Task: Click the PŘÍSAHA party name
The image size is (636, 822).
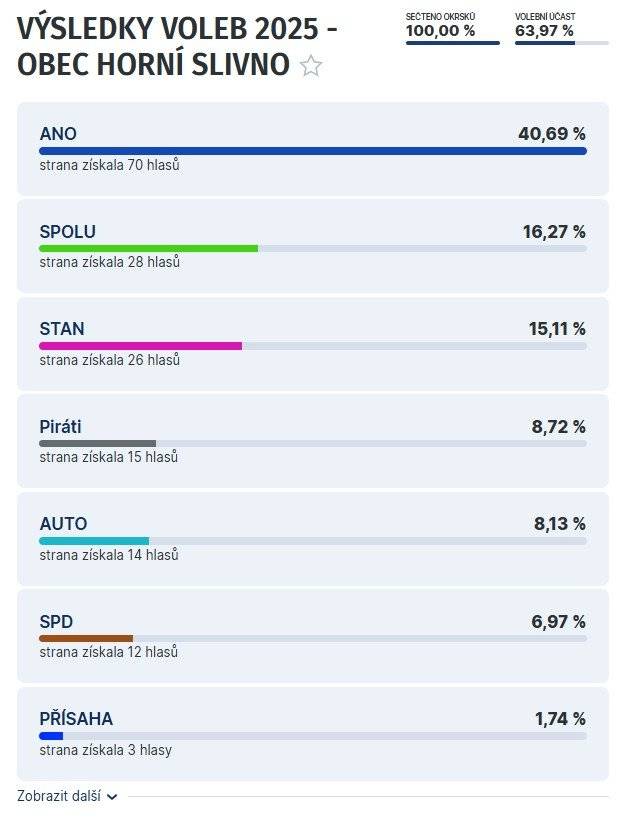Action: (x=76, y=719)
